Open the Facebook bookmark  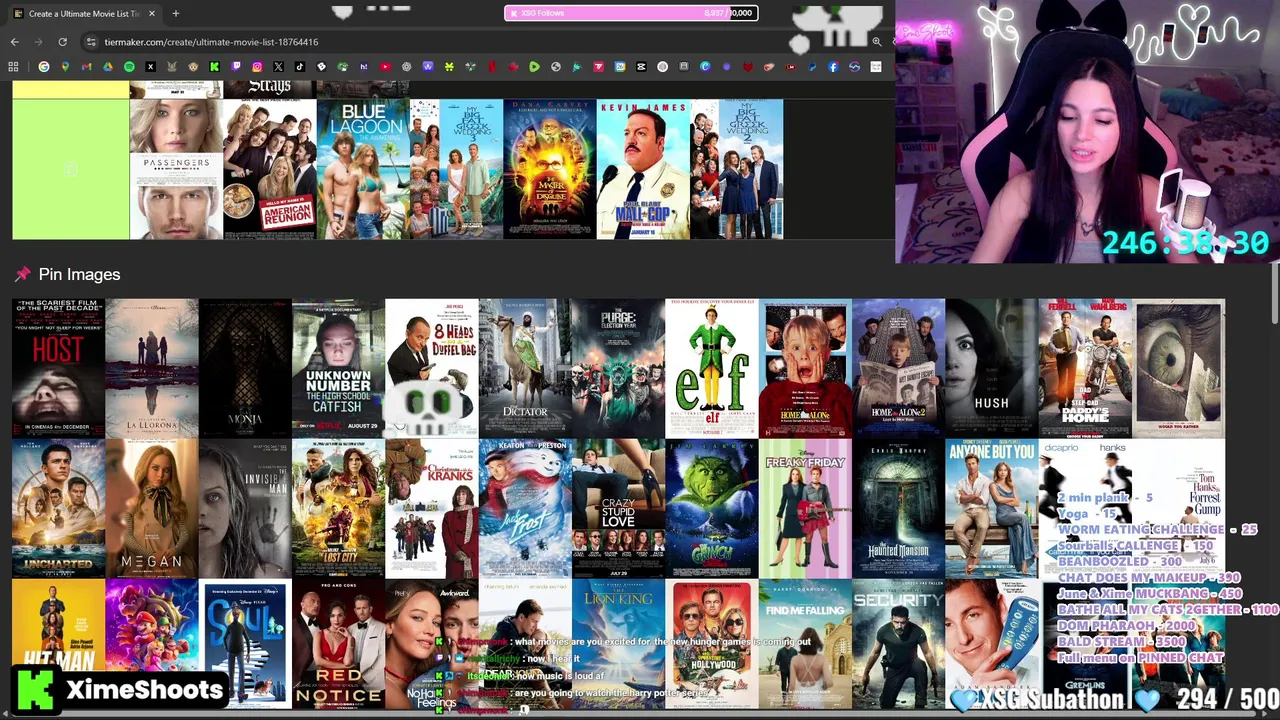(833, 67)
